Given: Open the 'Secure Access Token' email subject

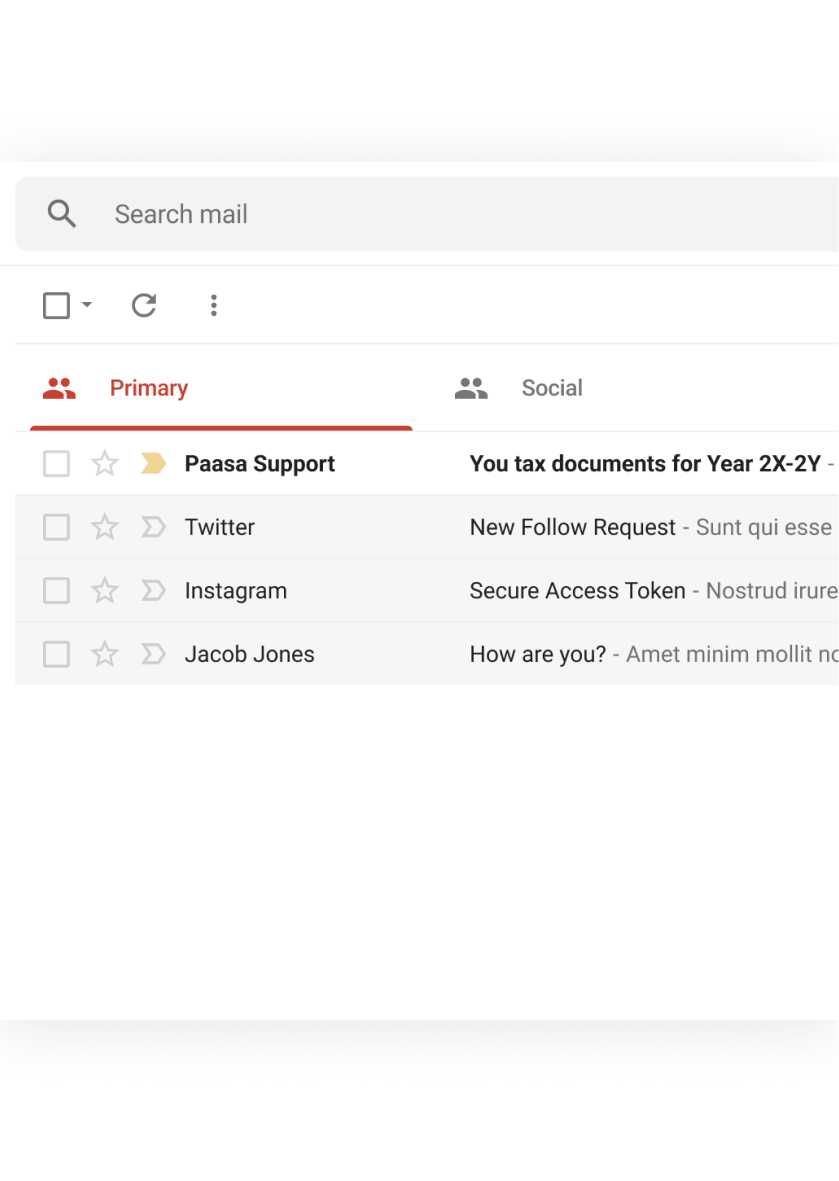Looking at the screenshot, I should click(578, 590).
